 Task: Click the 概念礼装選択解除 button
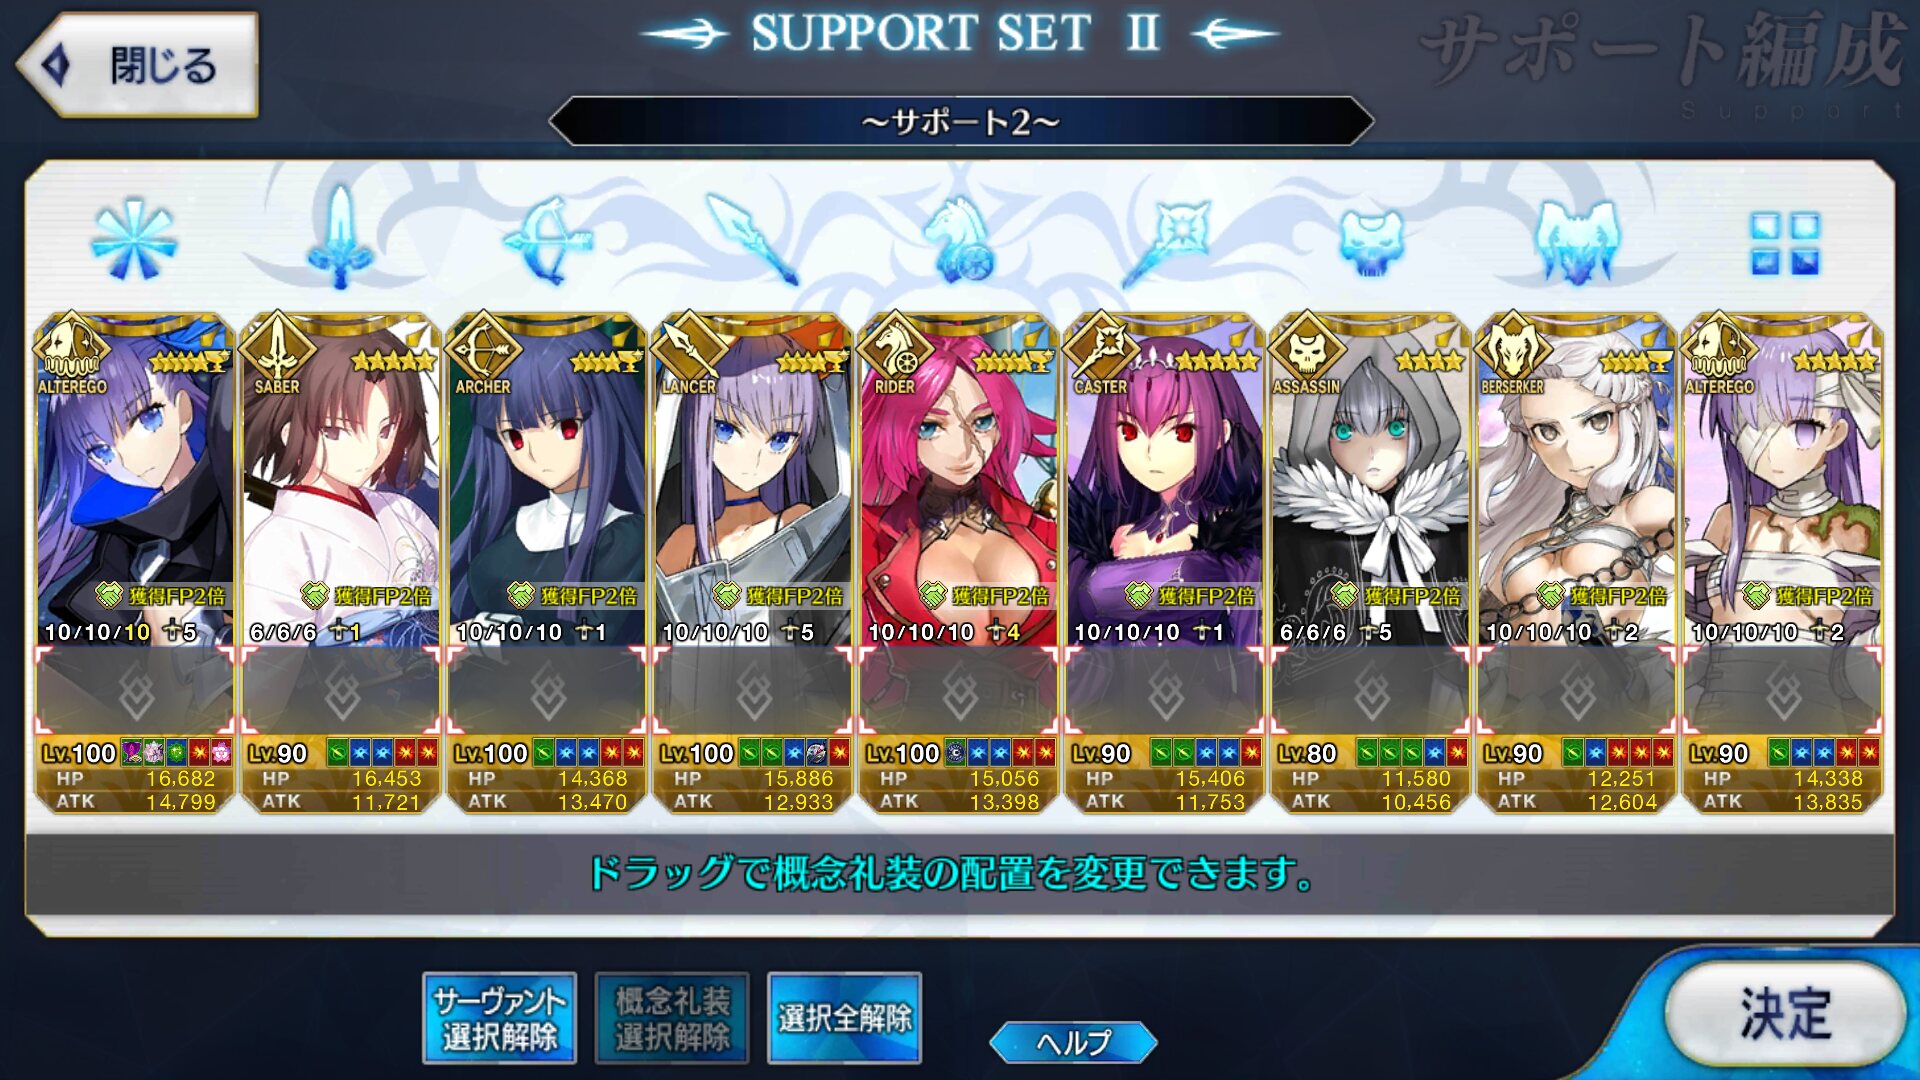click(x=672, y=1018)
